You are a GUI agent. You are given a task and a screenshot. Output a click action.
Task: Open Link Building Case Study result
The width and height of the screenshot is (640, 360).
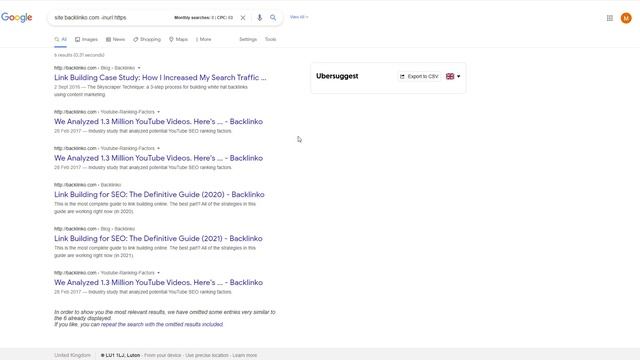coord(160,78)
